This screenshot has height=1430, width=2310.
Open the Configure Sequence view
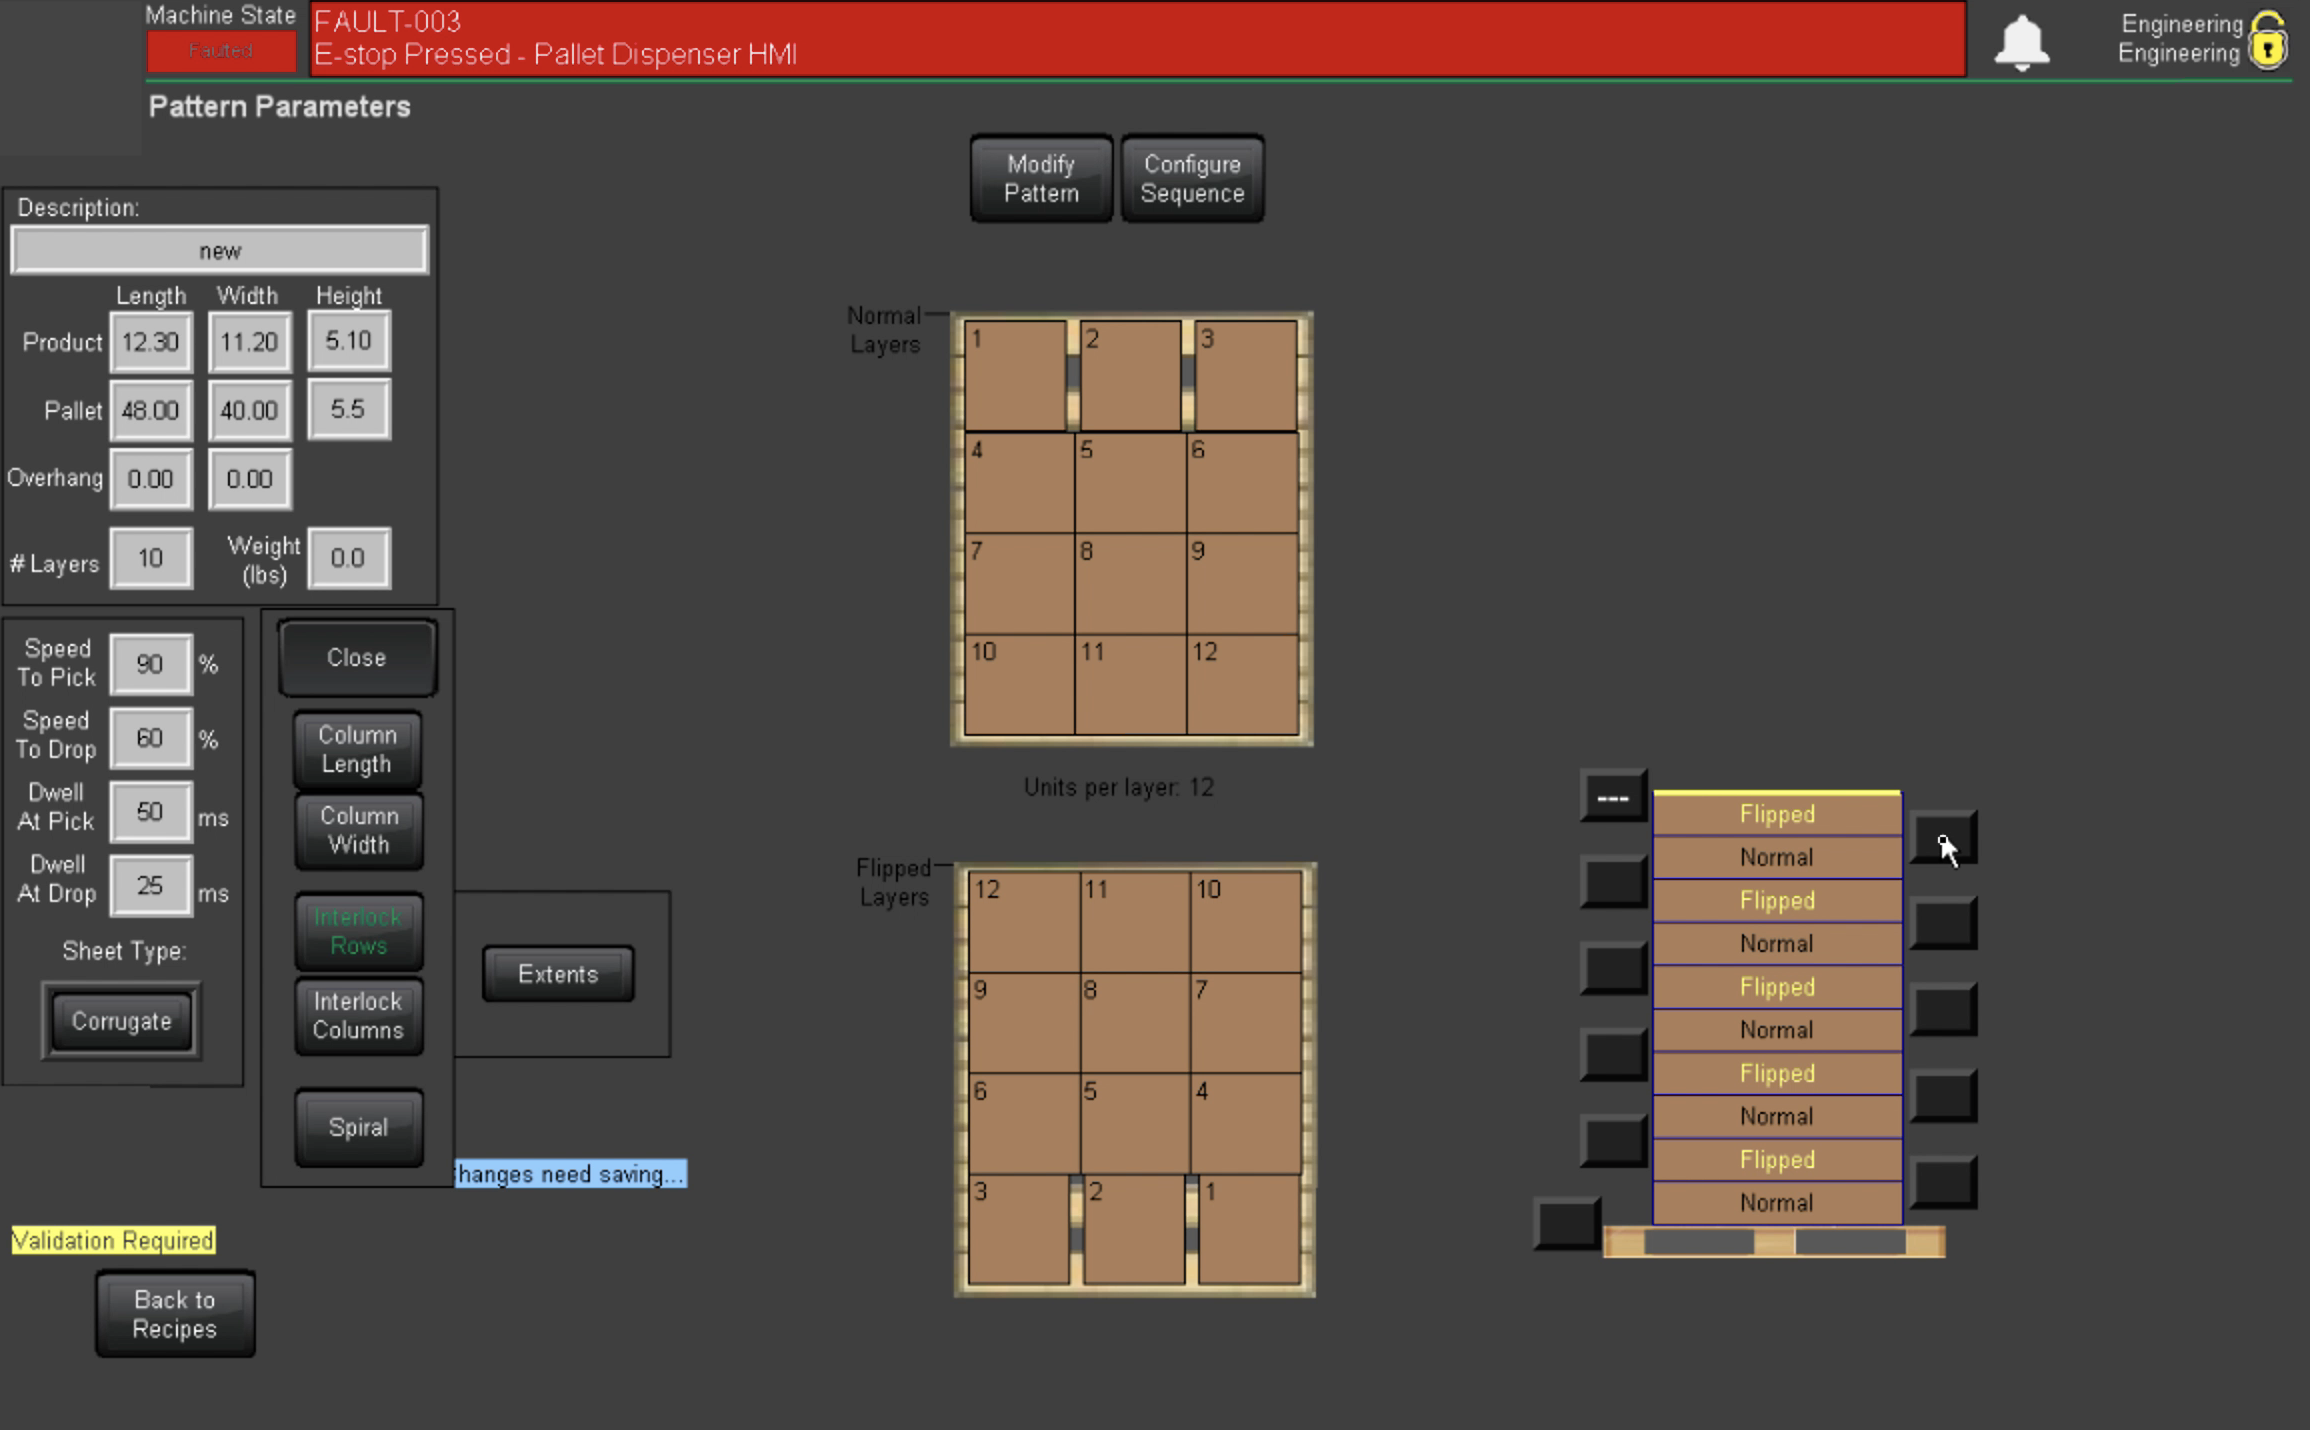(1192, 179)
